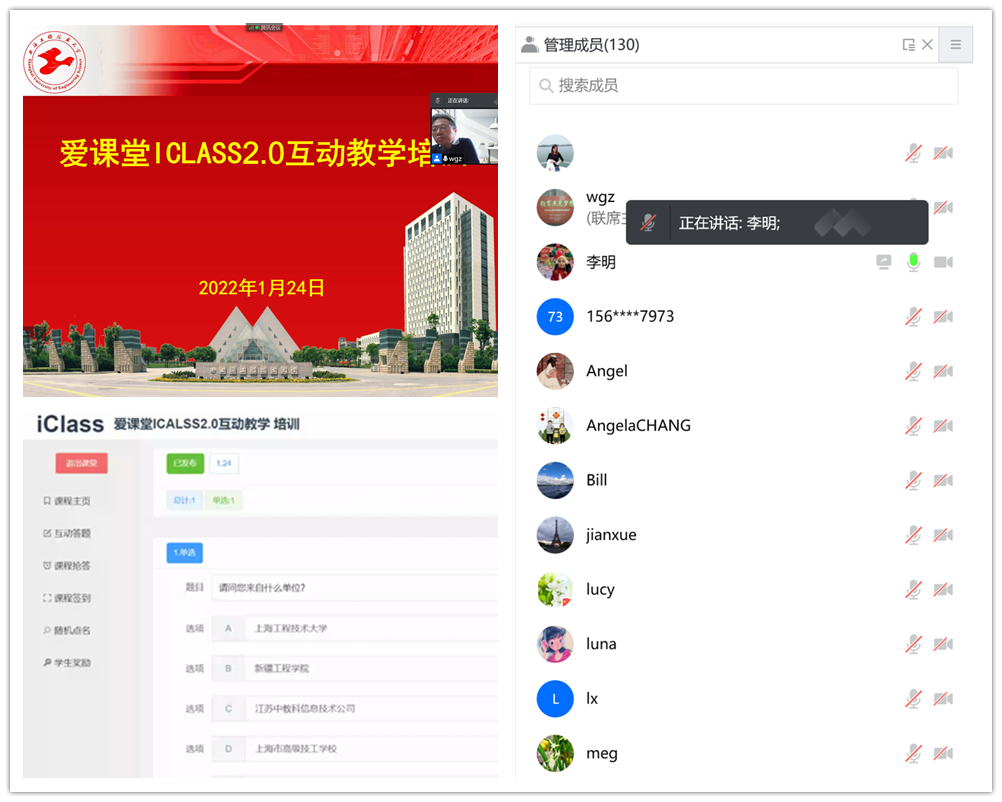Close the members panel
The image size is (1002, 802).
(x=927, y=45)
